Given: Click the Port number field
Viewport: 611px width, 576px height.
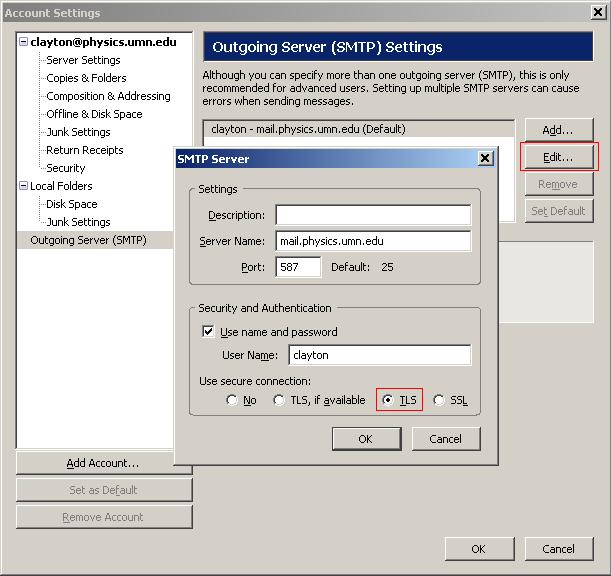Looking at the screenshot, I should pos(298,267).
